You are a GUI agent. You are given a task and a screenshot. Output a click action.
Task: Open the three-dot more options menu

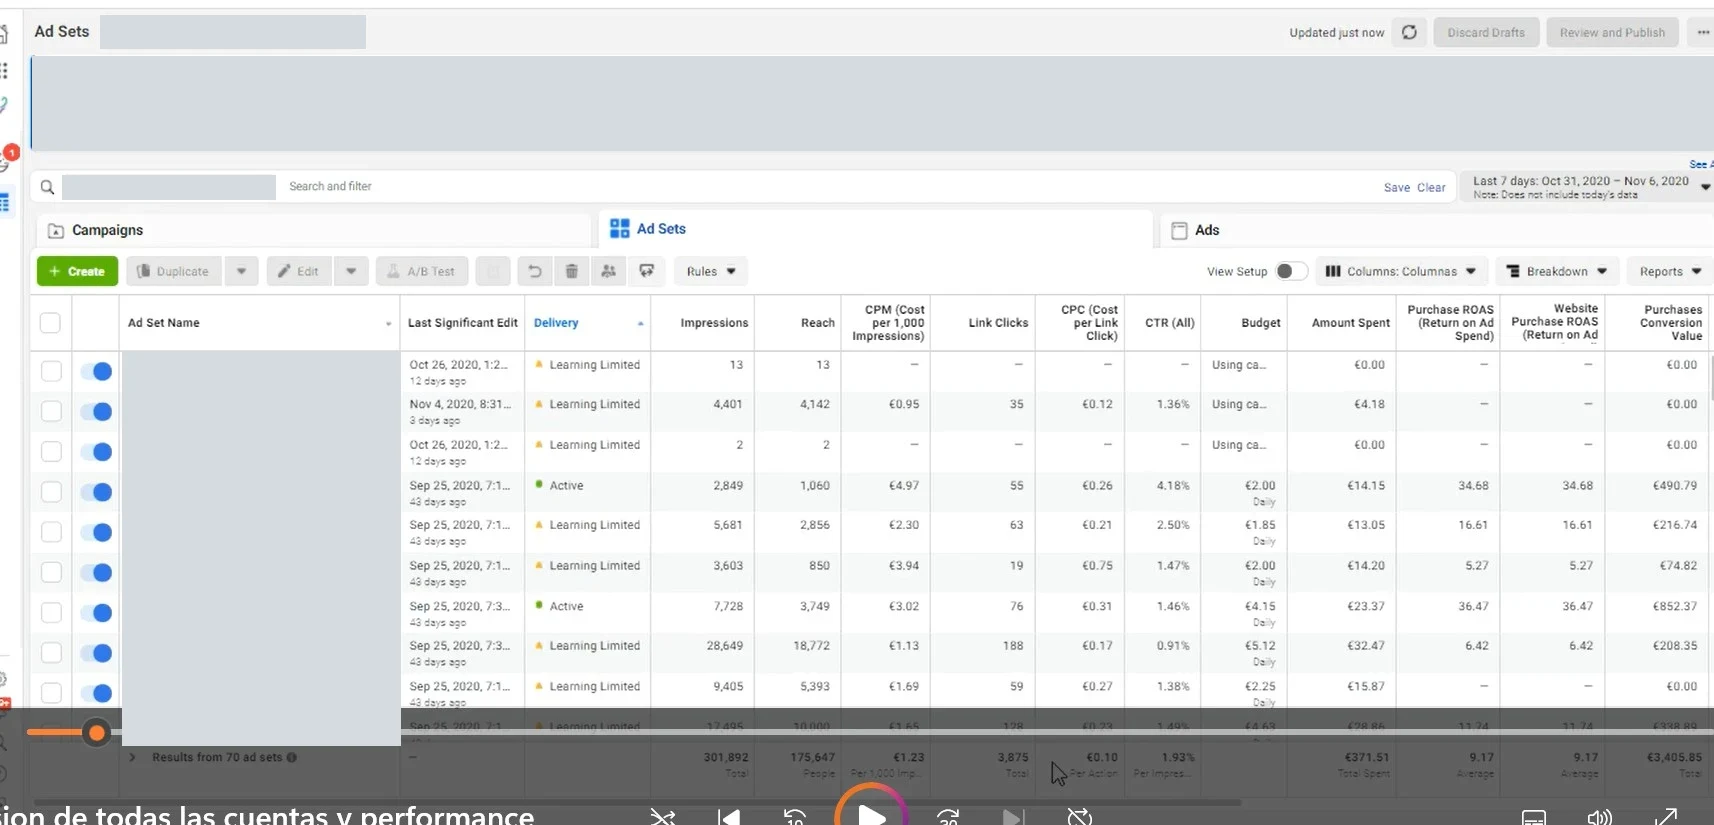[x=1702, y=32]
